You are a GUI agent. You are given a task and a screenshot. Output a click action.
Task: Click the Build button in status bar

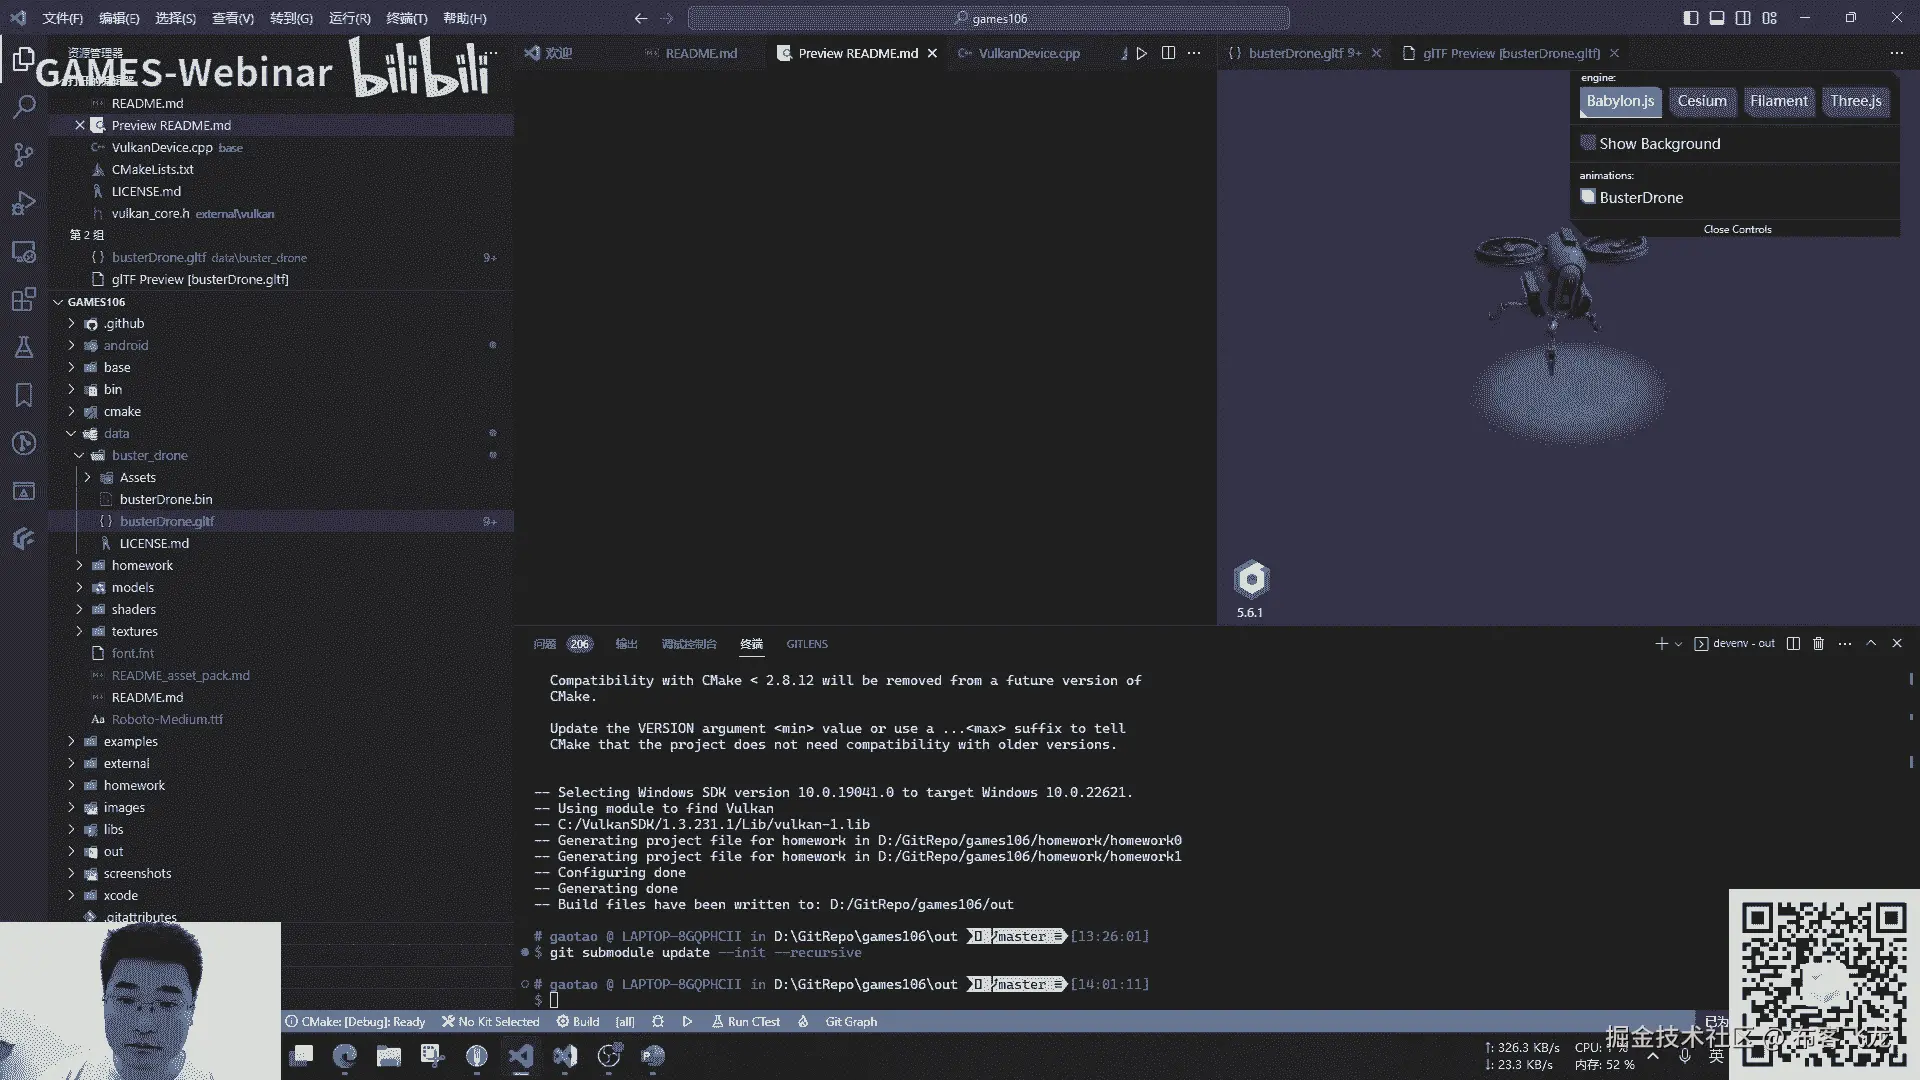578,1022
